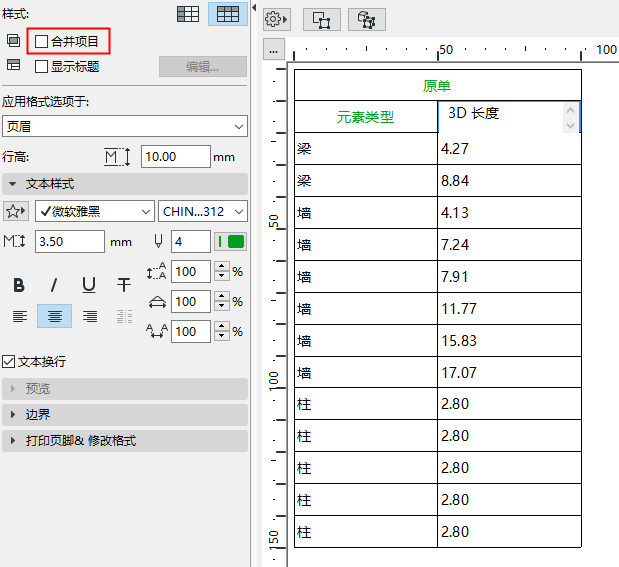Open the 页眉 format options dropdown
The image size is (619, 567).
(x=125, y=126)
